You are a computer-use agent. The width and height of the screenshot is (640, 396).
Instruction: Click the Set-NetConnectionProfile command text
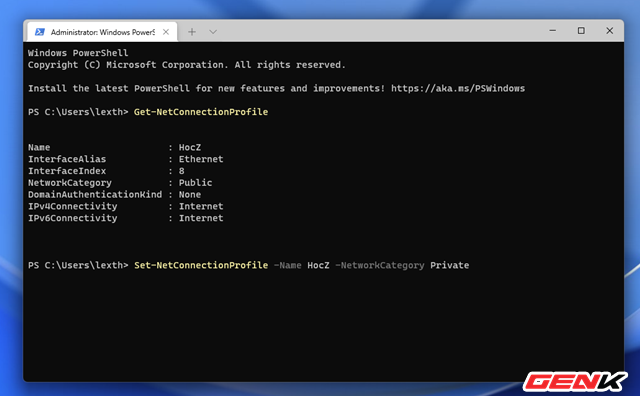pyautogui.click(x=201, y=265)
